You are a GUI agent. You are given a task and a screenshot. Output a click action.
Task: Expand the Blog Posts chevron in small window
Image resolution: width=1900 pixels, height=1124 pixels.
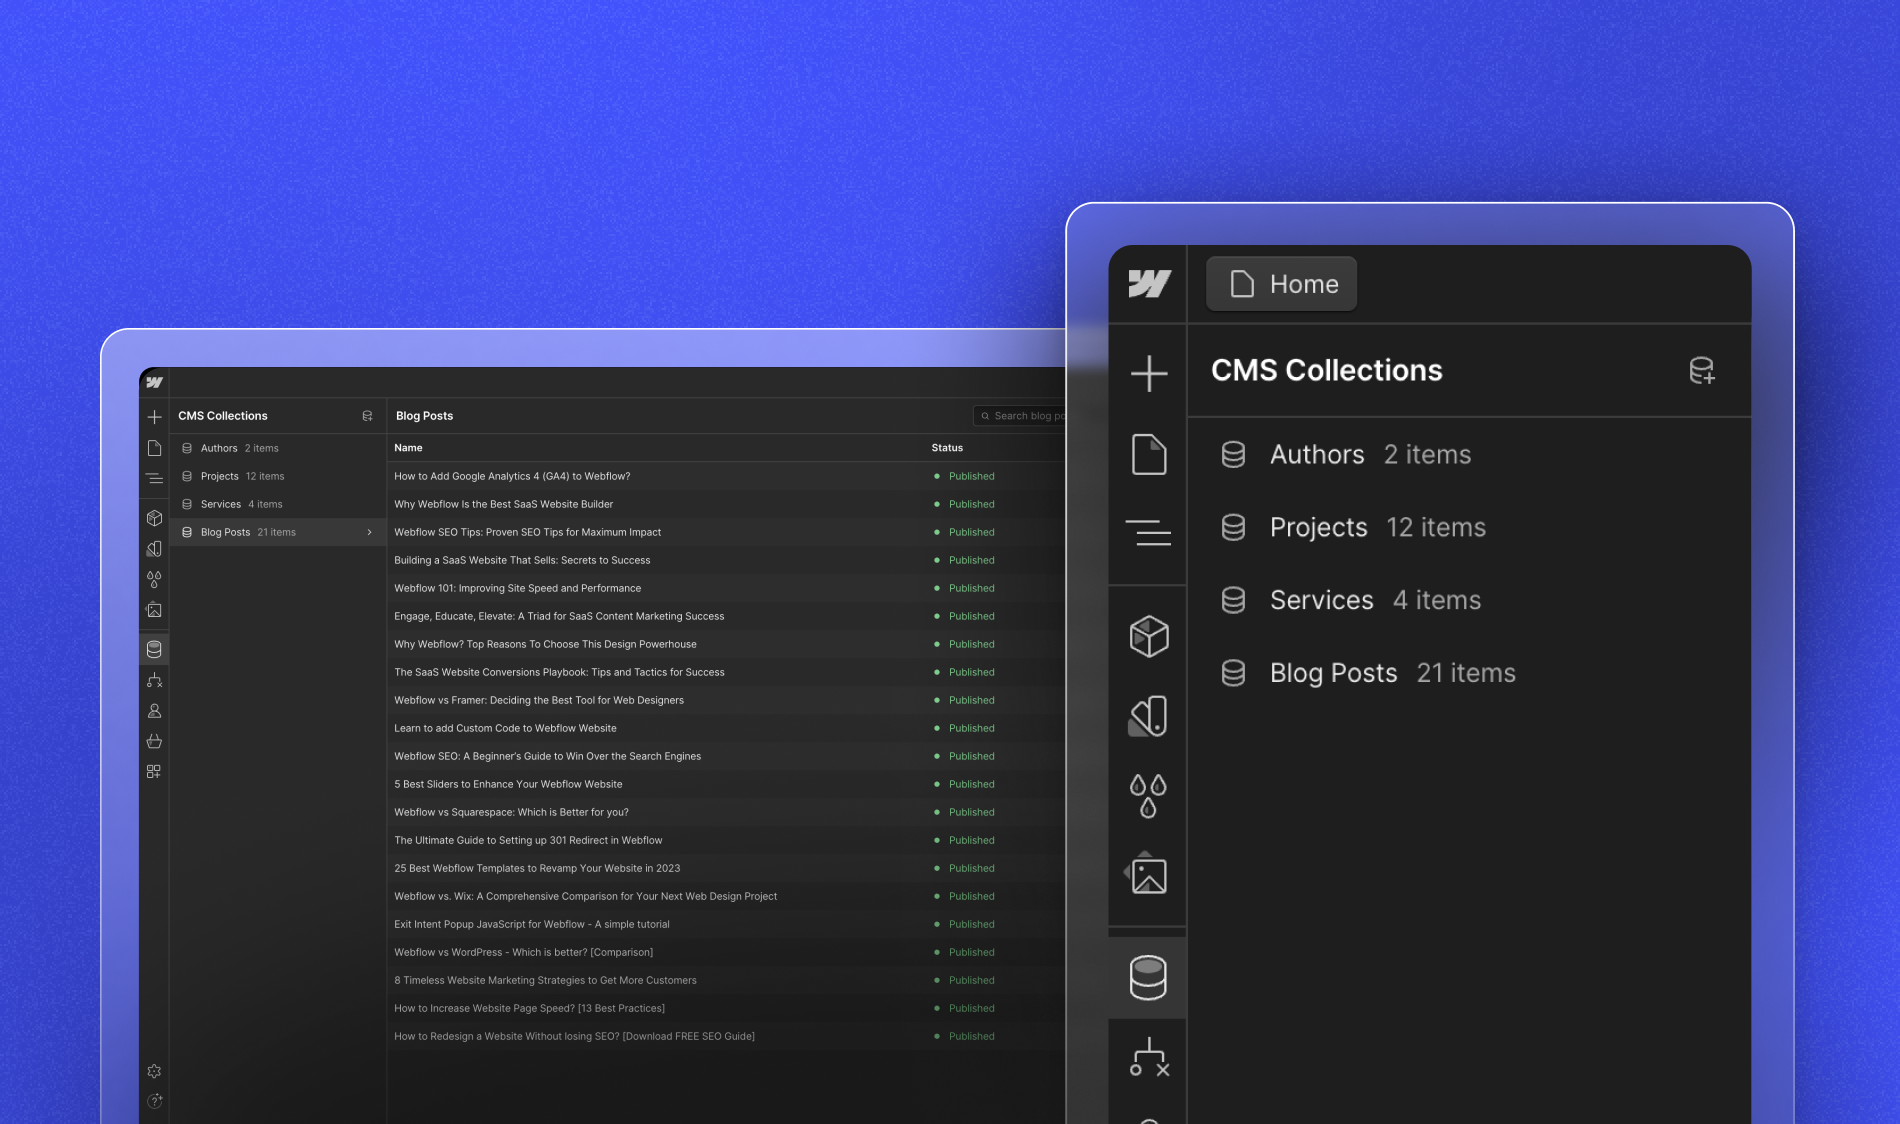(370, 532)
